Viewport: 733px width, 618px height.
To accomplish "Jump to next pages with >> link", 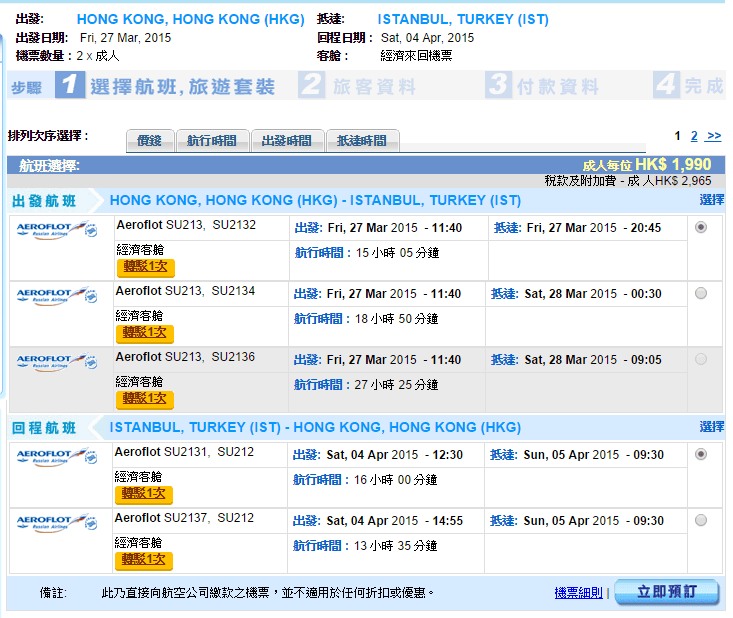I will 714,136.
